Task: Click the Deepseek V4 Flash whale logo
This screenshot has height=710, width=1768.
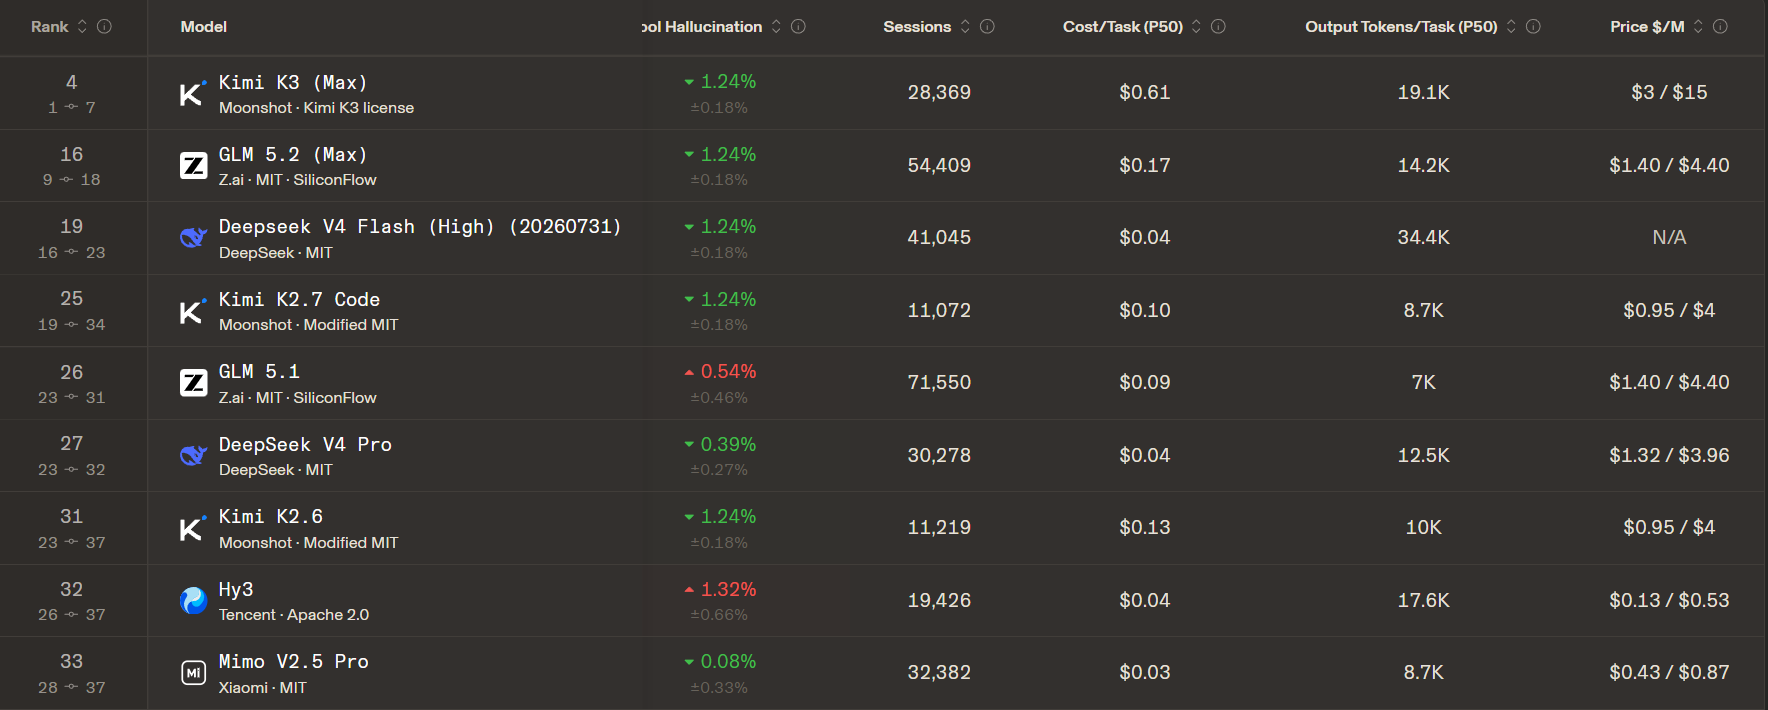Action: [x=193, y=238]
